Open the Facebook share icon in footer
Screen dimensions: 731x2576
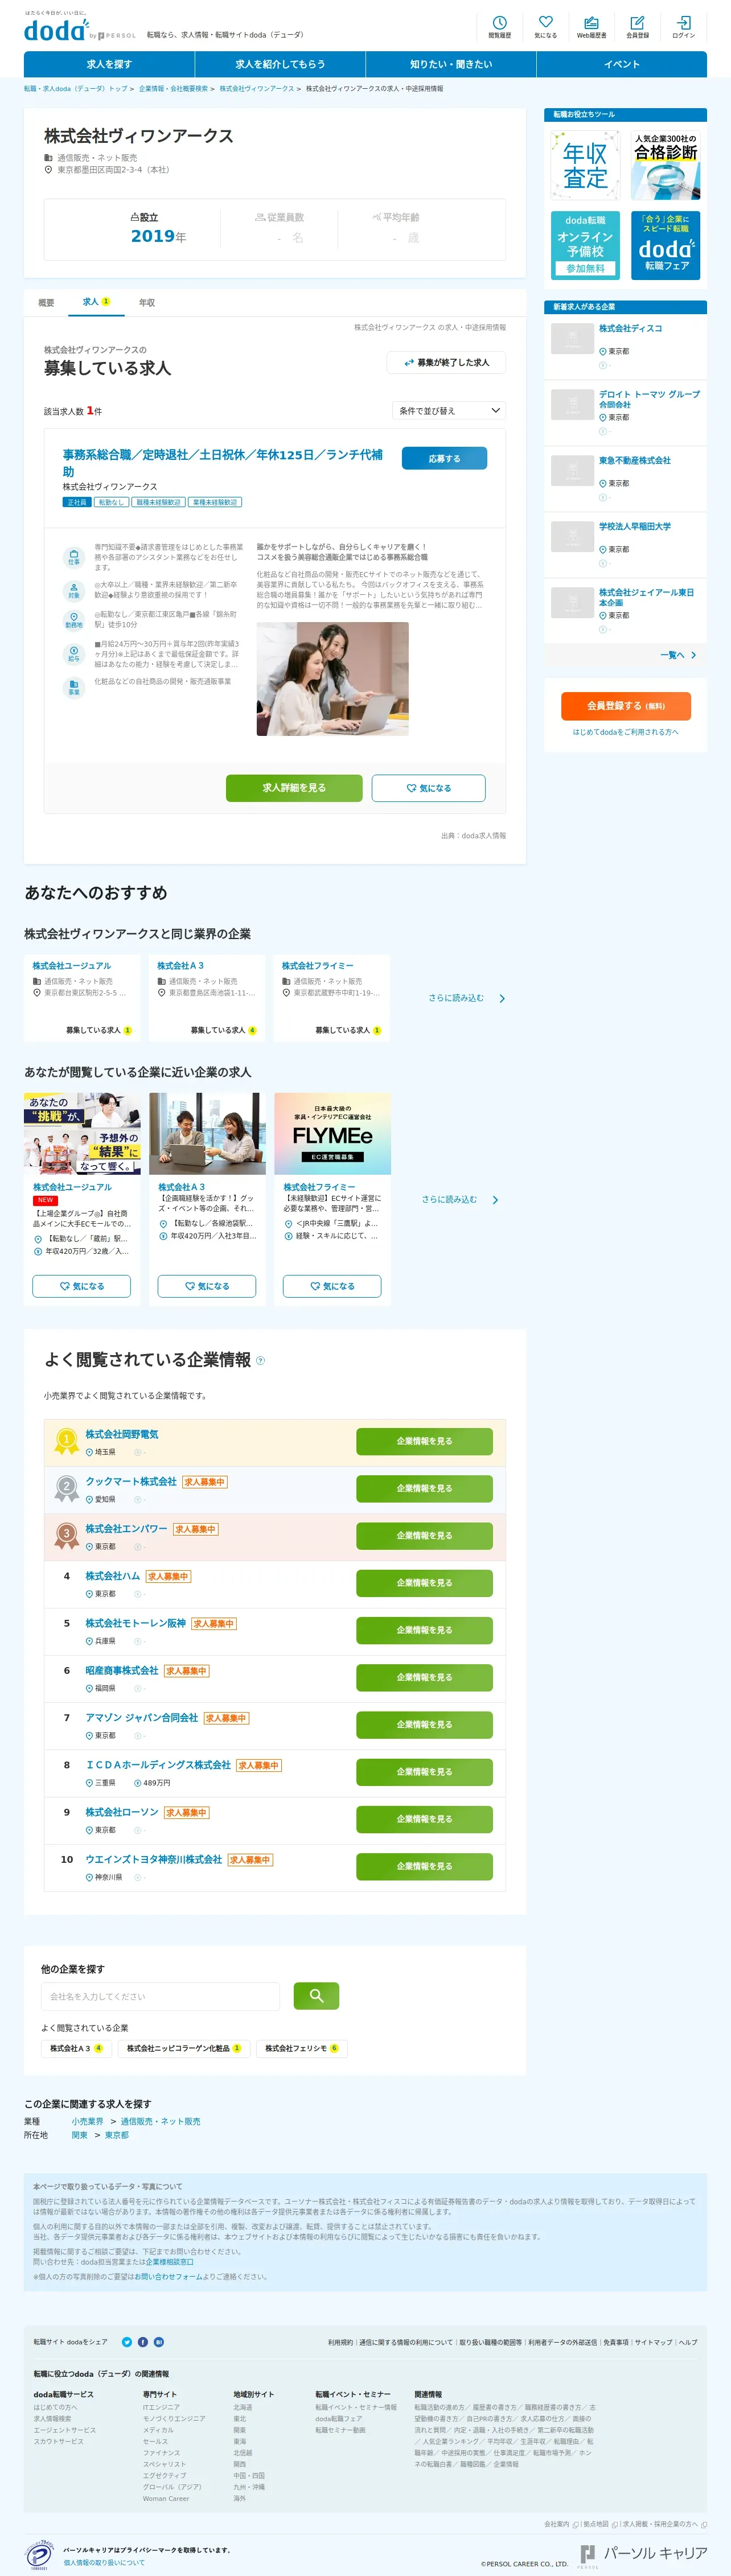point(143,2342)
